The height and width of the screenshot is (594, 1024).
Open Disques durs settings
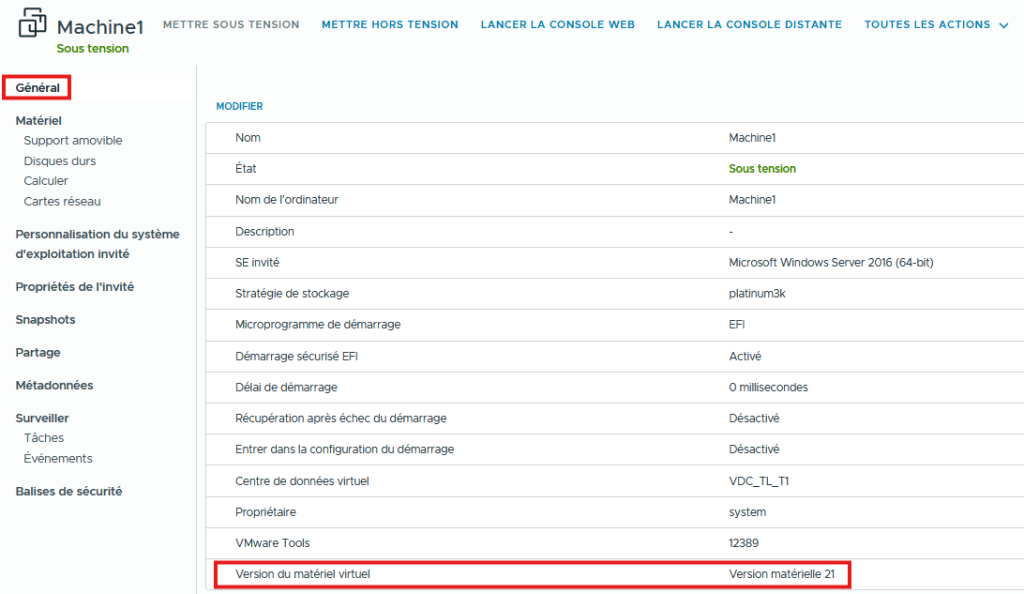(60, 161)
